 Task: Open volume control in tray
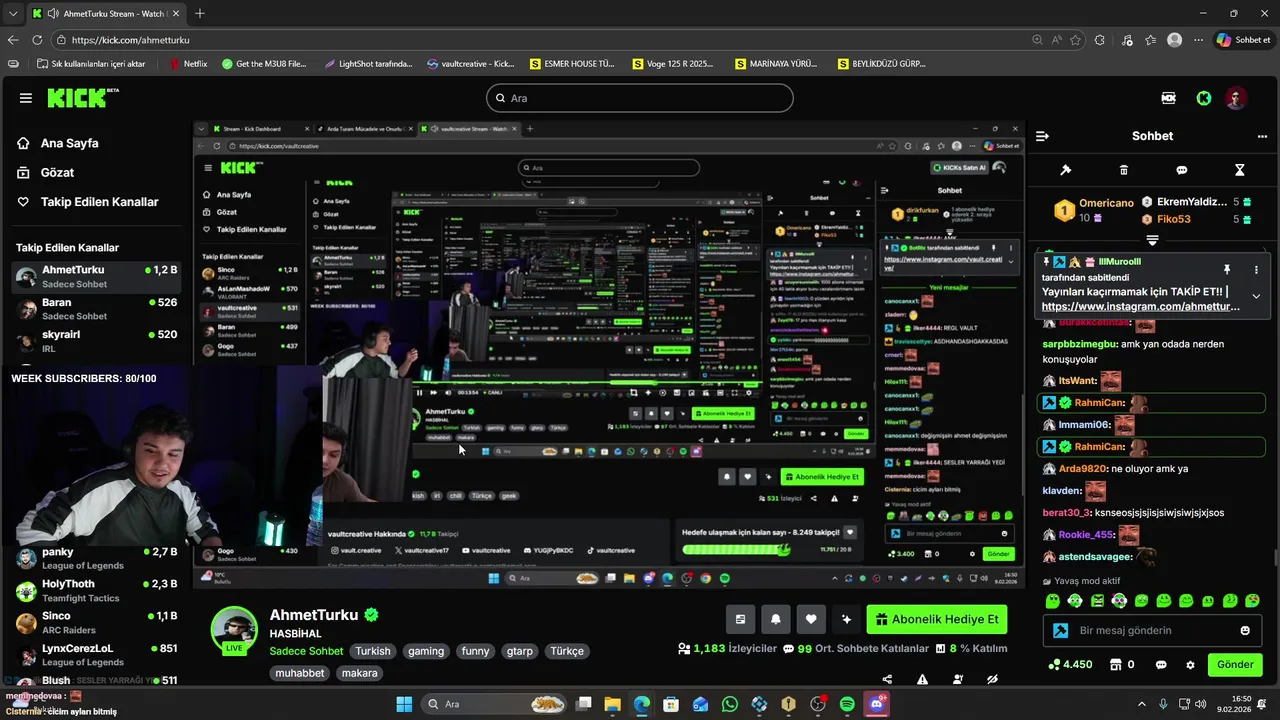pyautogui.click(x=1202, y=704)
